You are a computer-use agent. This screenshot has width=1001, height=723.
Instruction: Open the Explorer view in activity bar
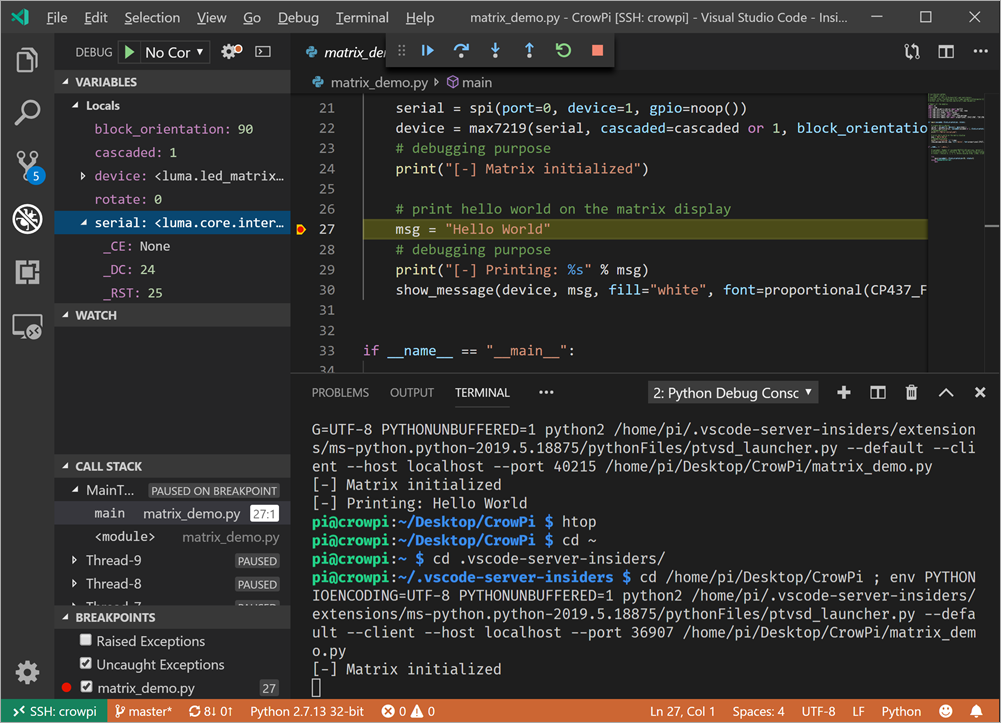coord(27,61)
